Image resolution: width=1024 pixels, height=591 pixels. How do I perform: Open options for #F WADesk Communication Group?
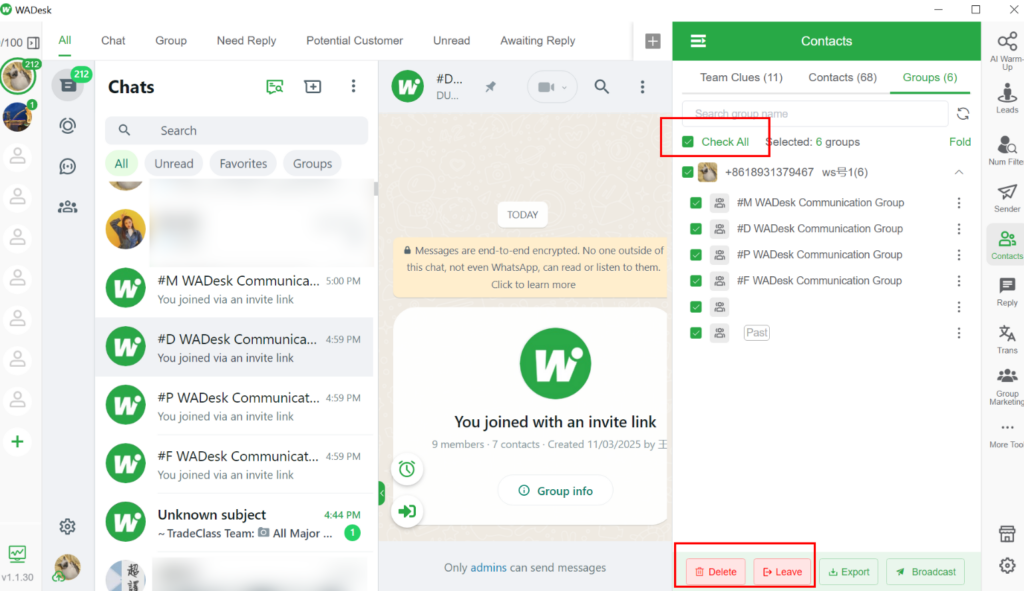(959, 281)
